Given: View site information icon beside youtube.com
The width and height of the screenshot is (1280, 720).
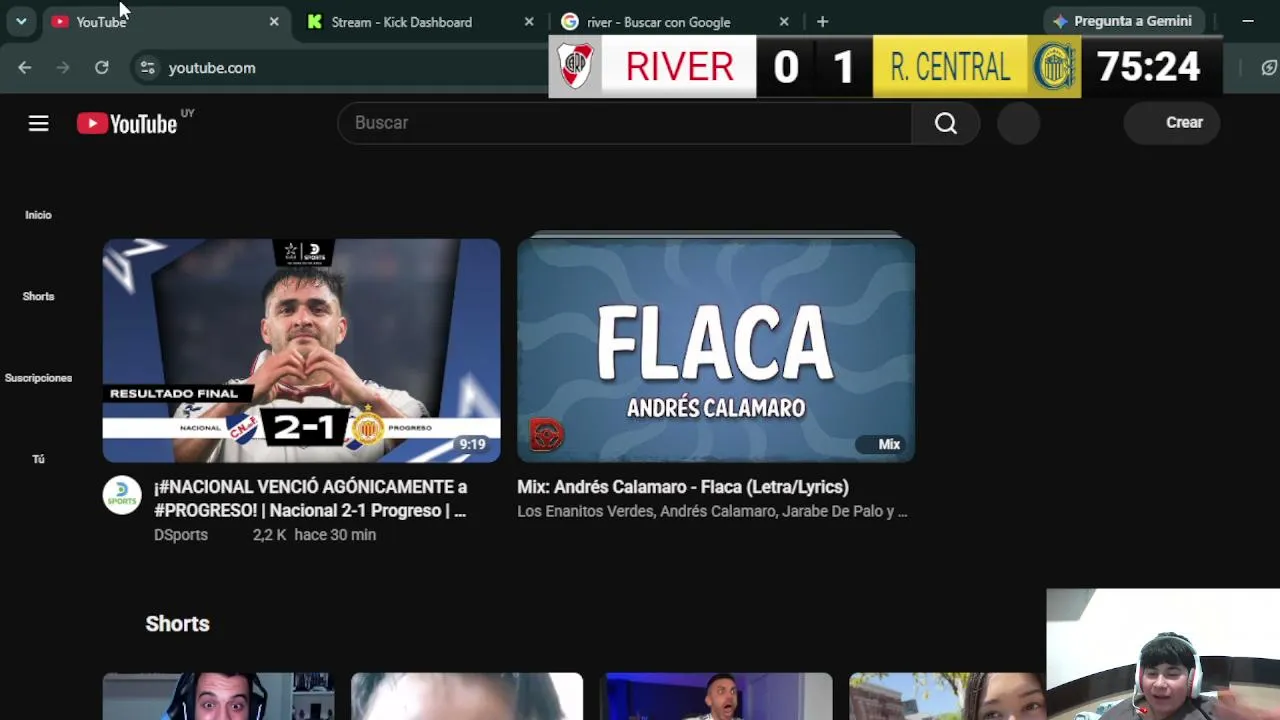Looking at the screenshot, I should [148, 68].
